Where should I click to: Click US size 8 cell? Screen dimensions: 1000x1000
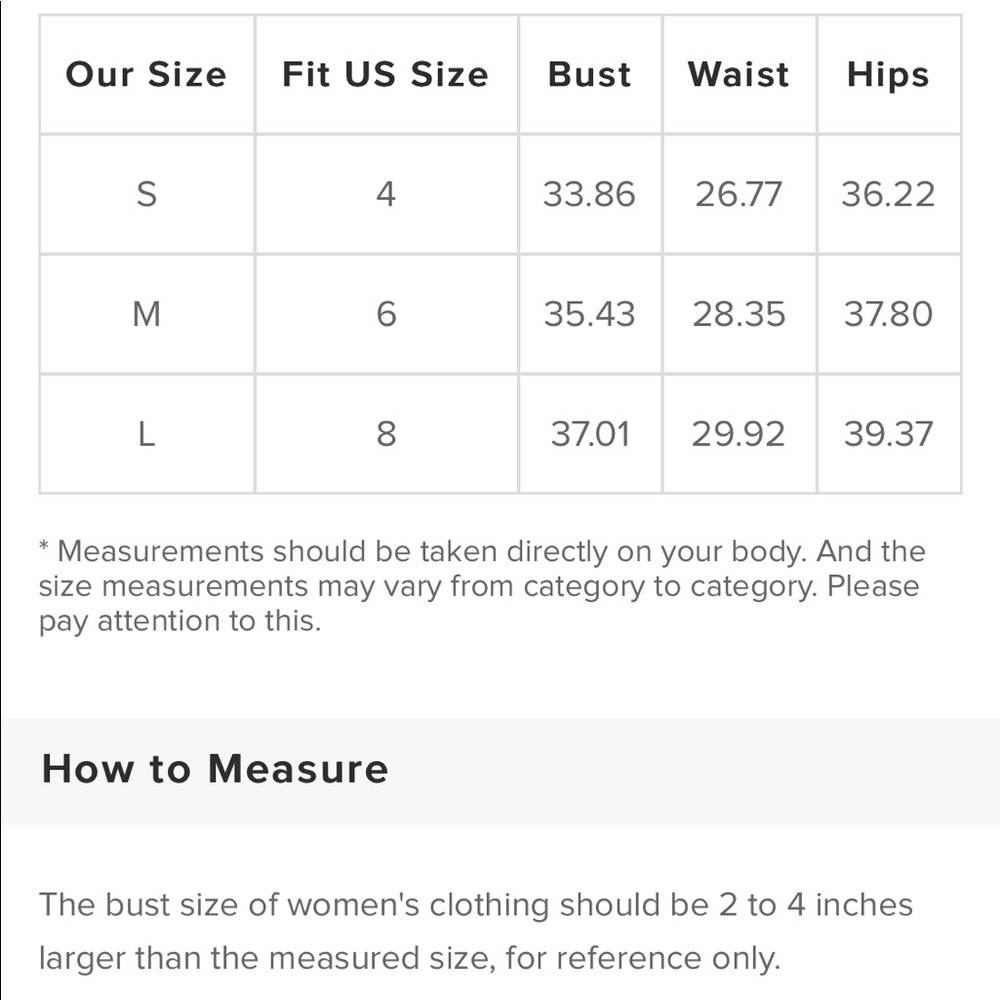coord(386,434)
